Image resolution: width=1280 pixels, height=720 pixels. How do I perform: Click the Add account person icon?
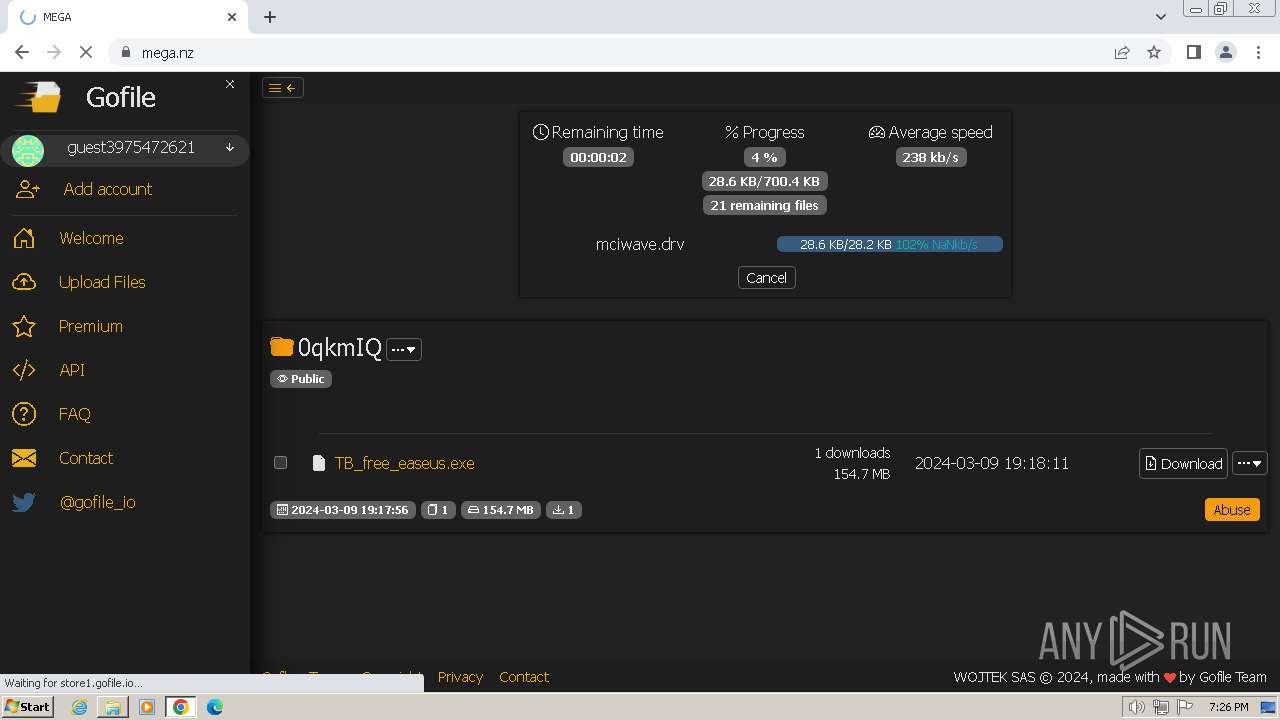tap(27, 189)
